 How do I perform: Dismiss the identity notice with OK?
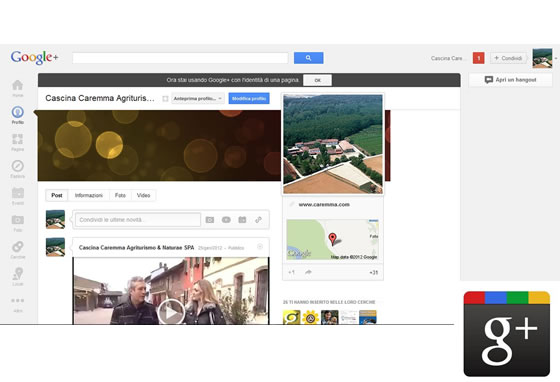317,80
